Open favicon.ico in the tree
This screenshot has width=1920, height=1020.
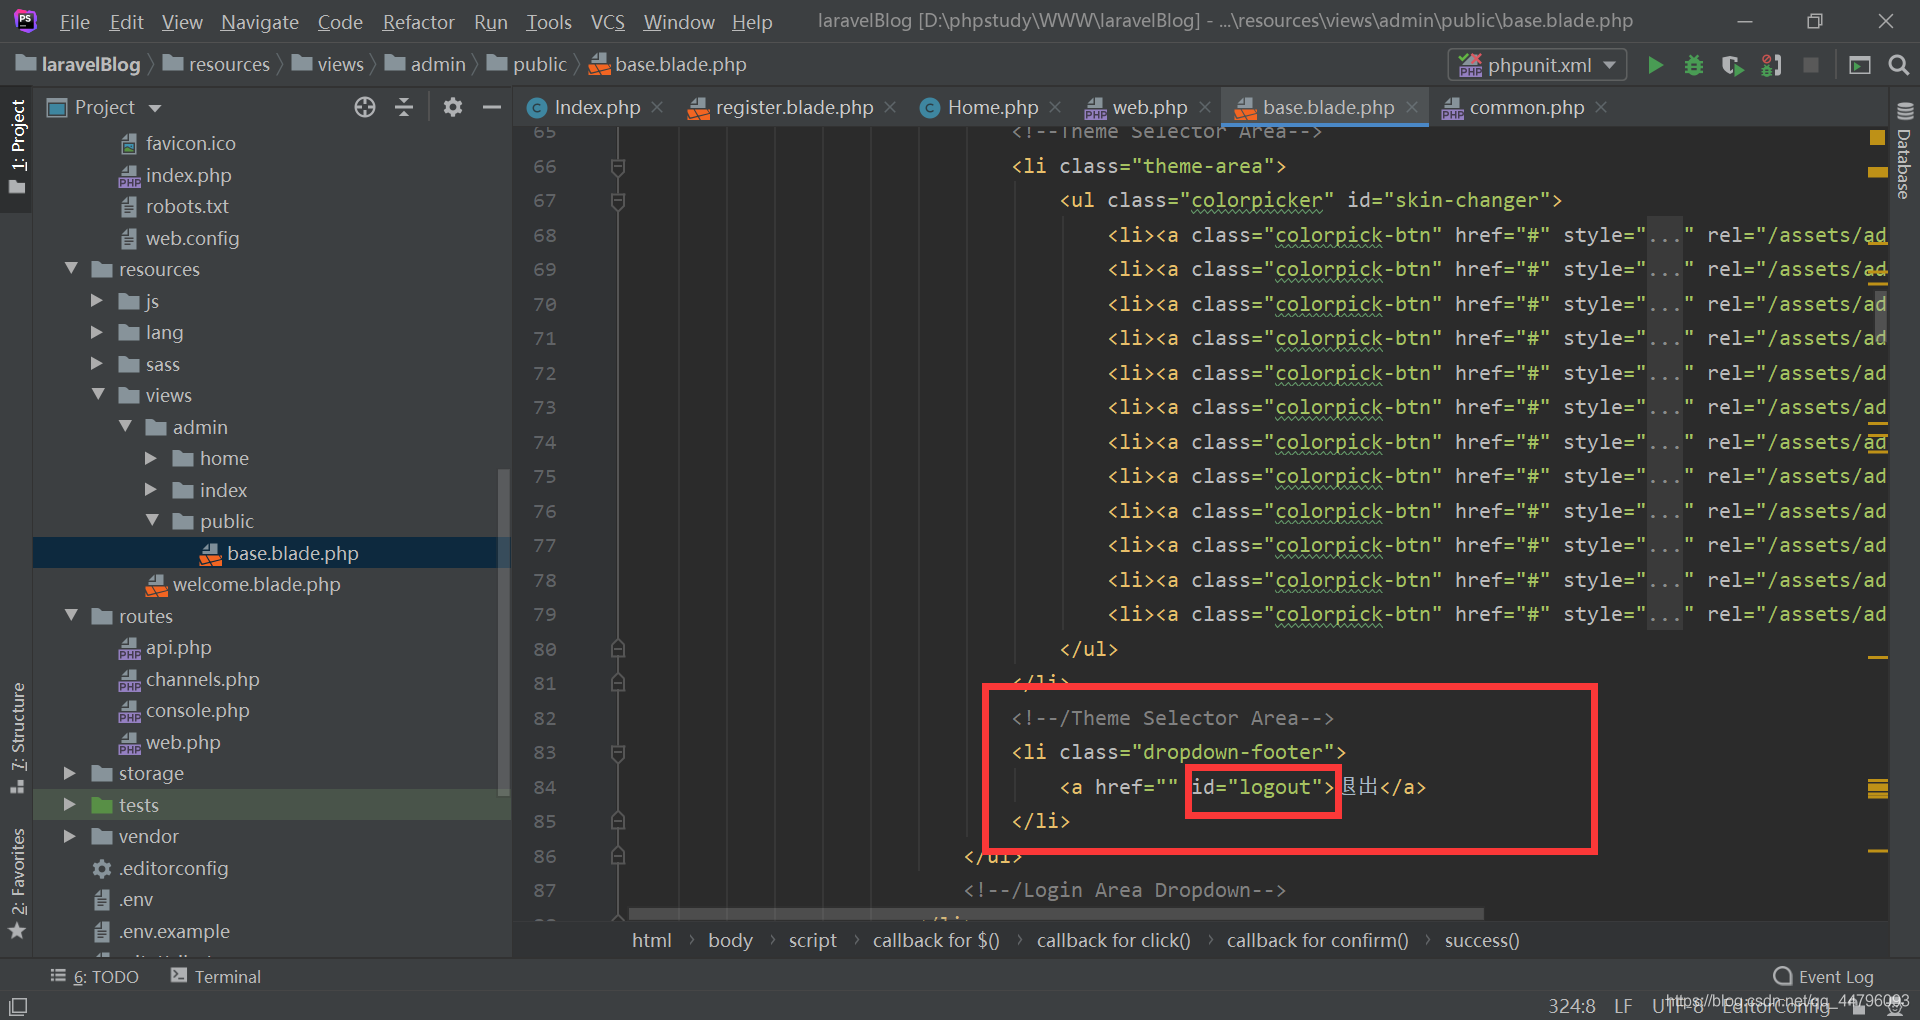click(190, 143)
